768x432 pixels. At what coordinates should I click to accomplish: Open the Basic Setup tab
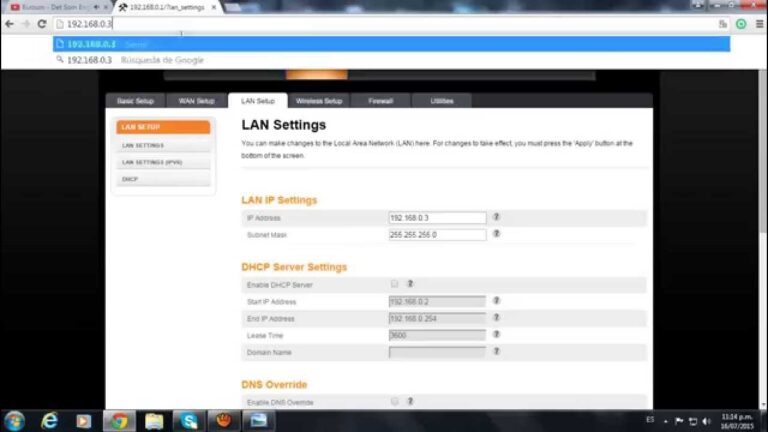pyautogui.click(x=135, y=101)
